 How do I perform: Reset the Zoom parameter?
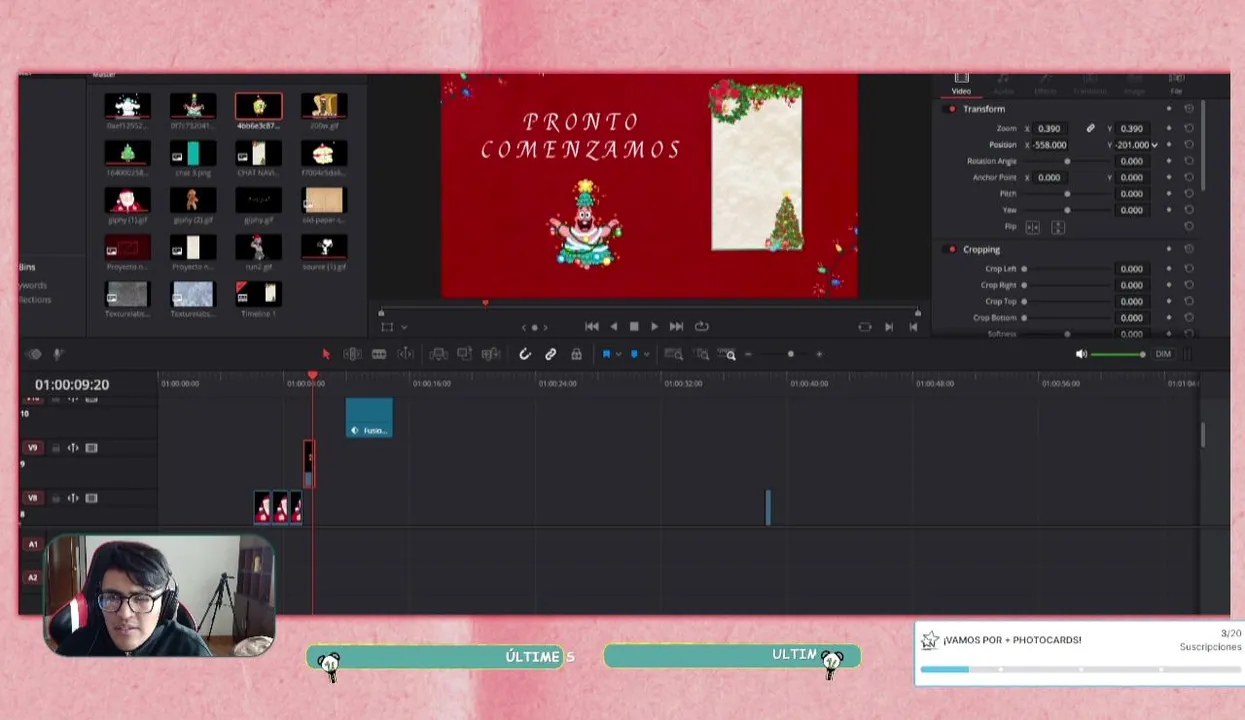1189,128
